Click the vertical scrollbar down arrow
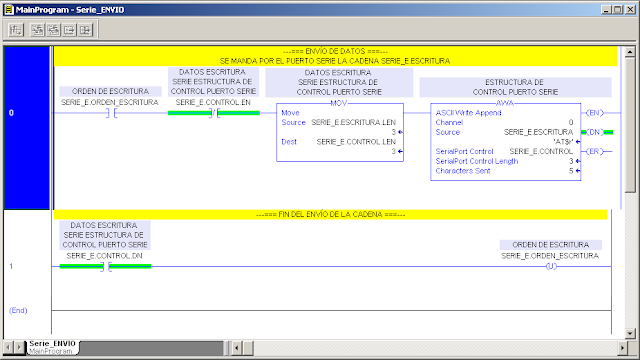640x360 pixels. click(x=630, y=333)
